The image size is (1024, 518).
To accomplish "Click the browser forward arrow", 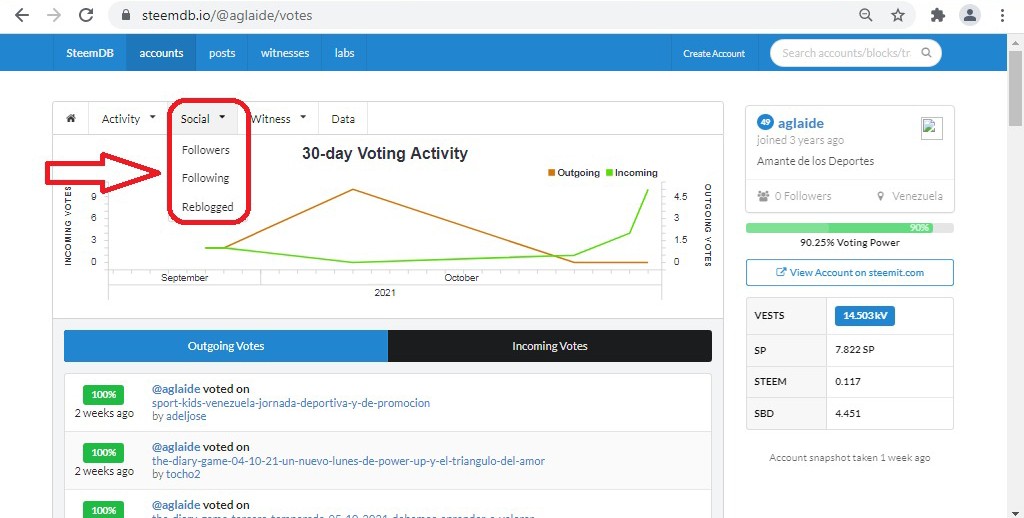I will click(x=54, y=15).
